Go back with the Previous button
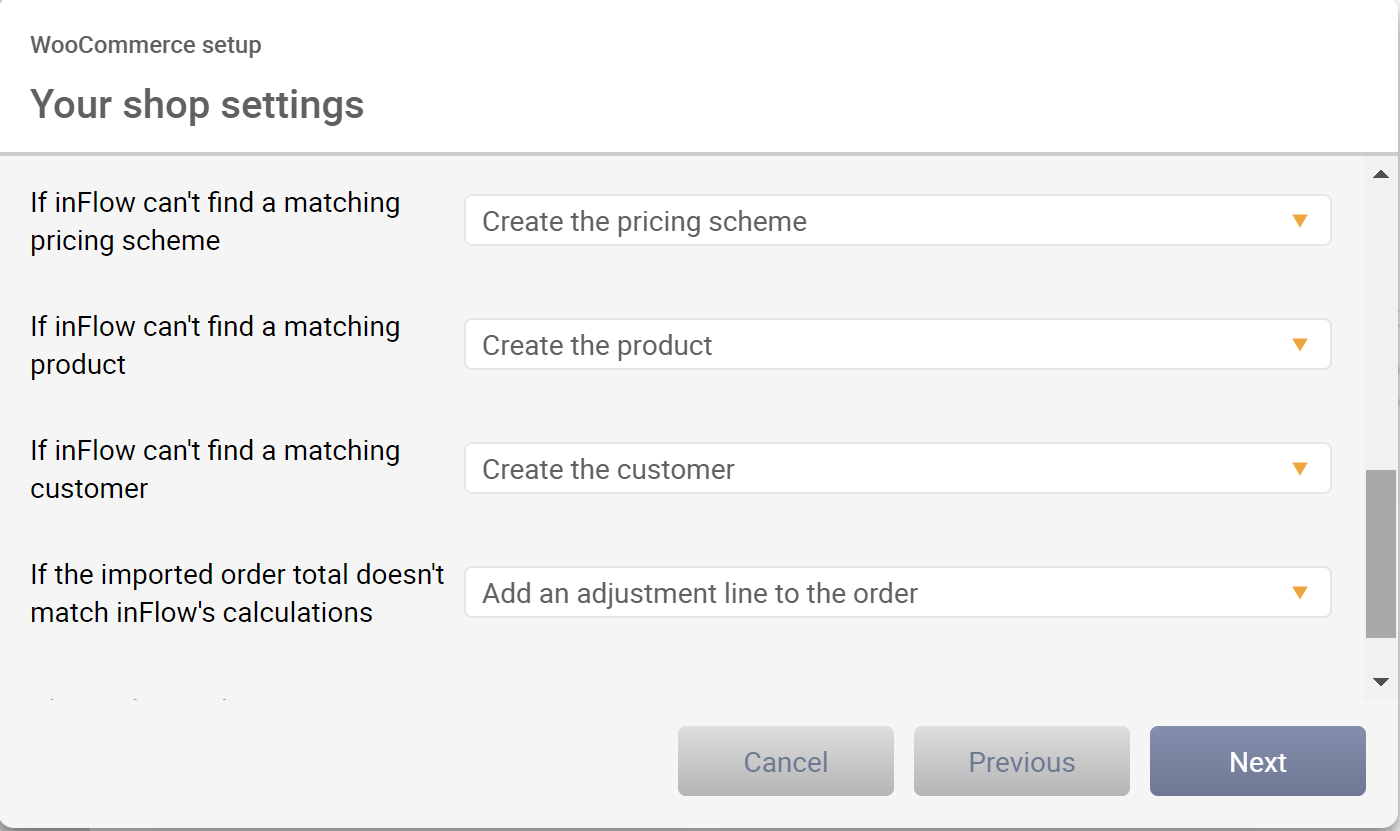Screen dimensions: 1400x831 [1022, 761]
